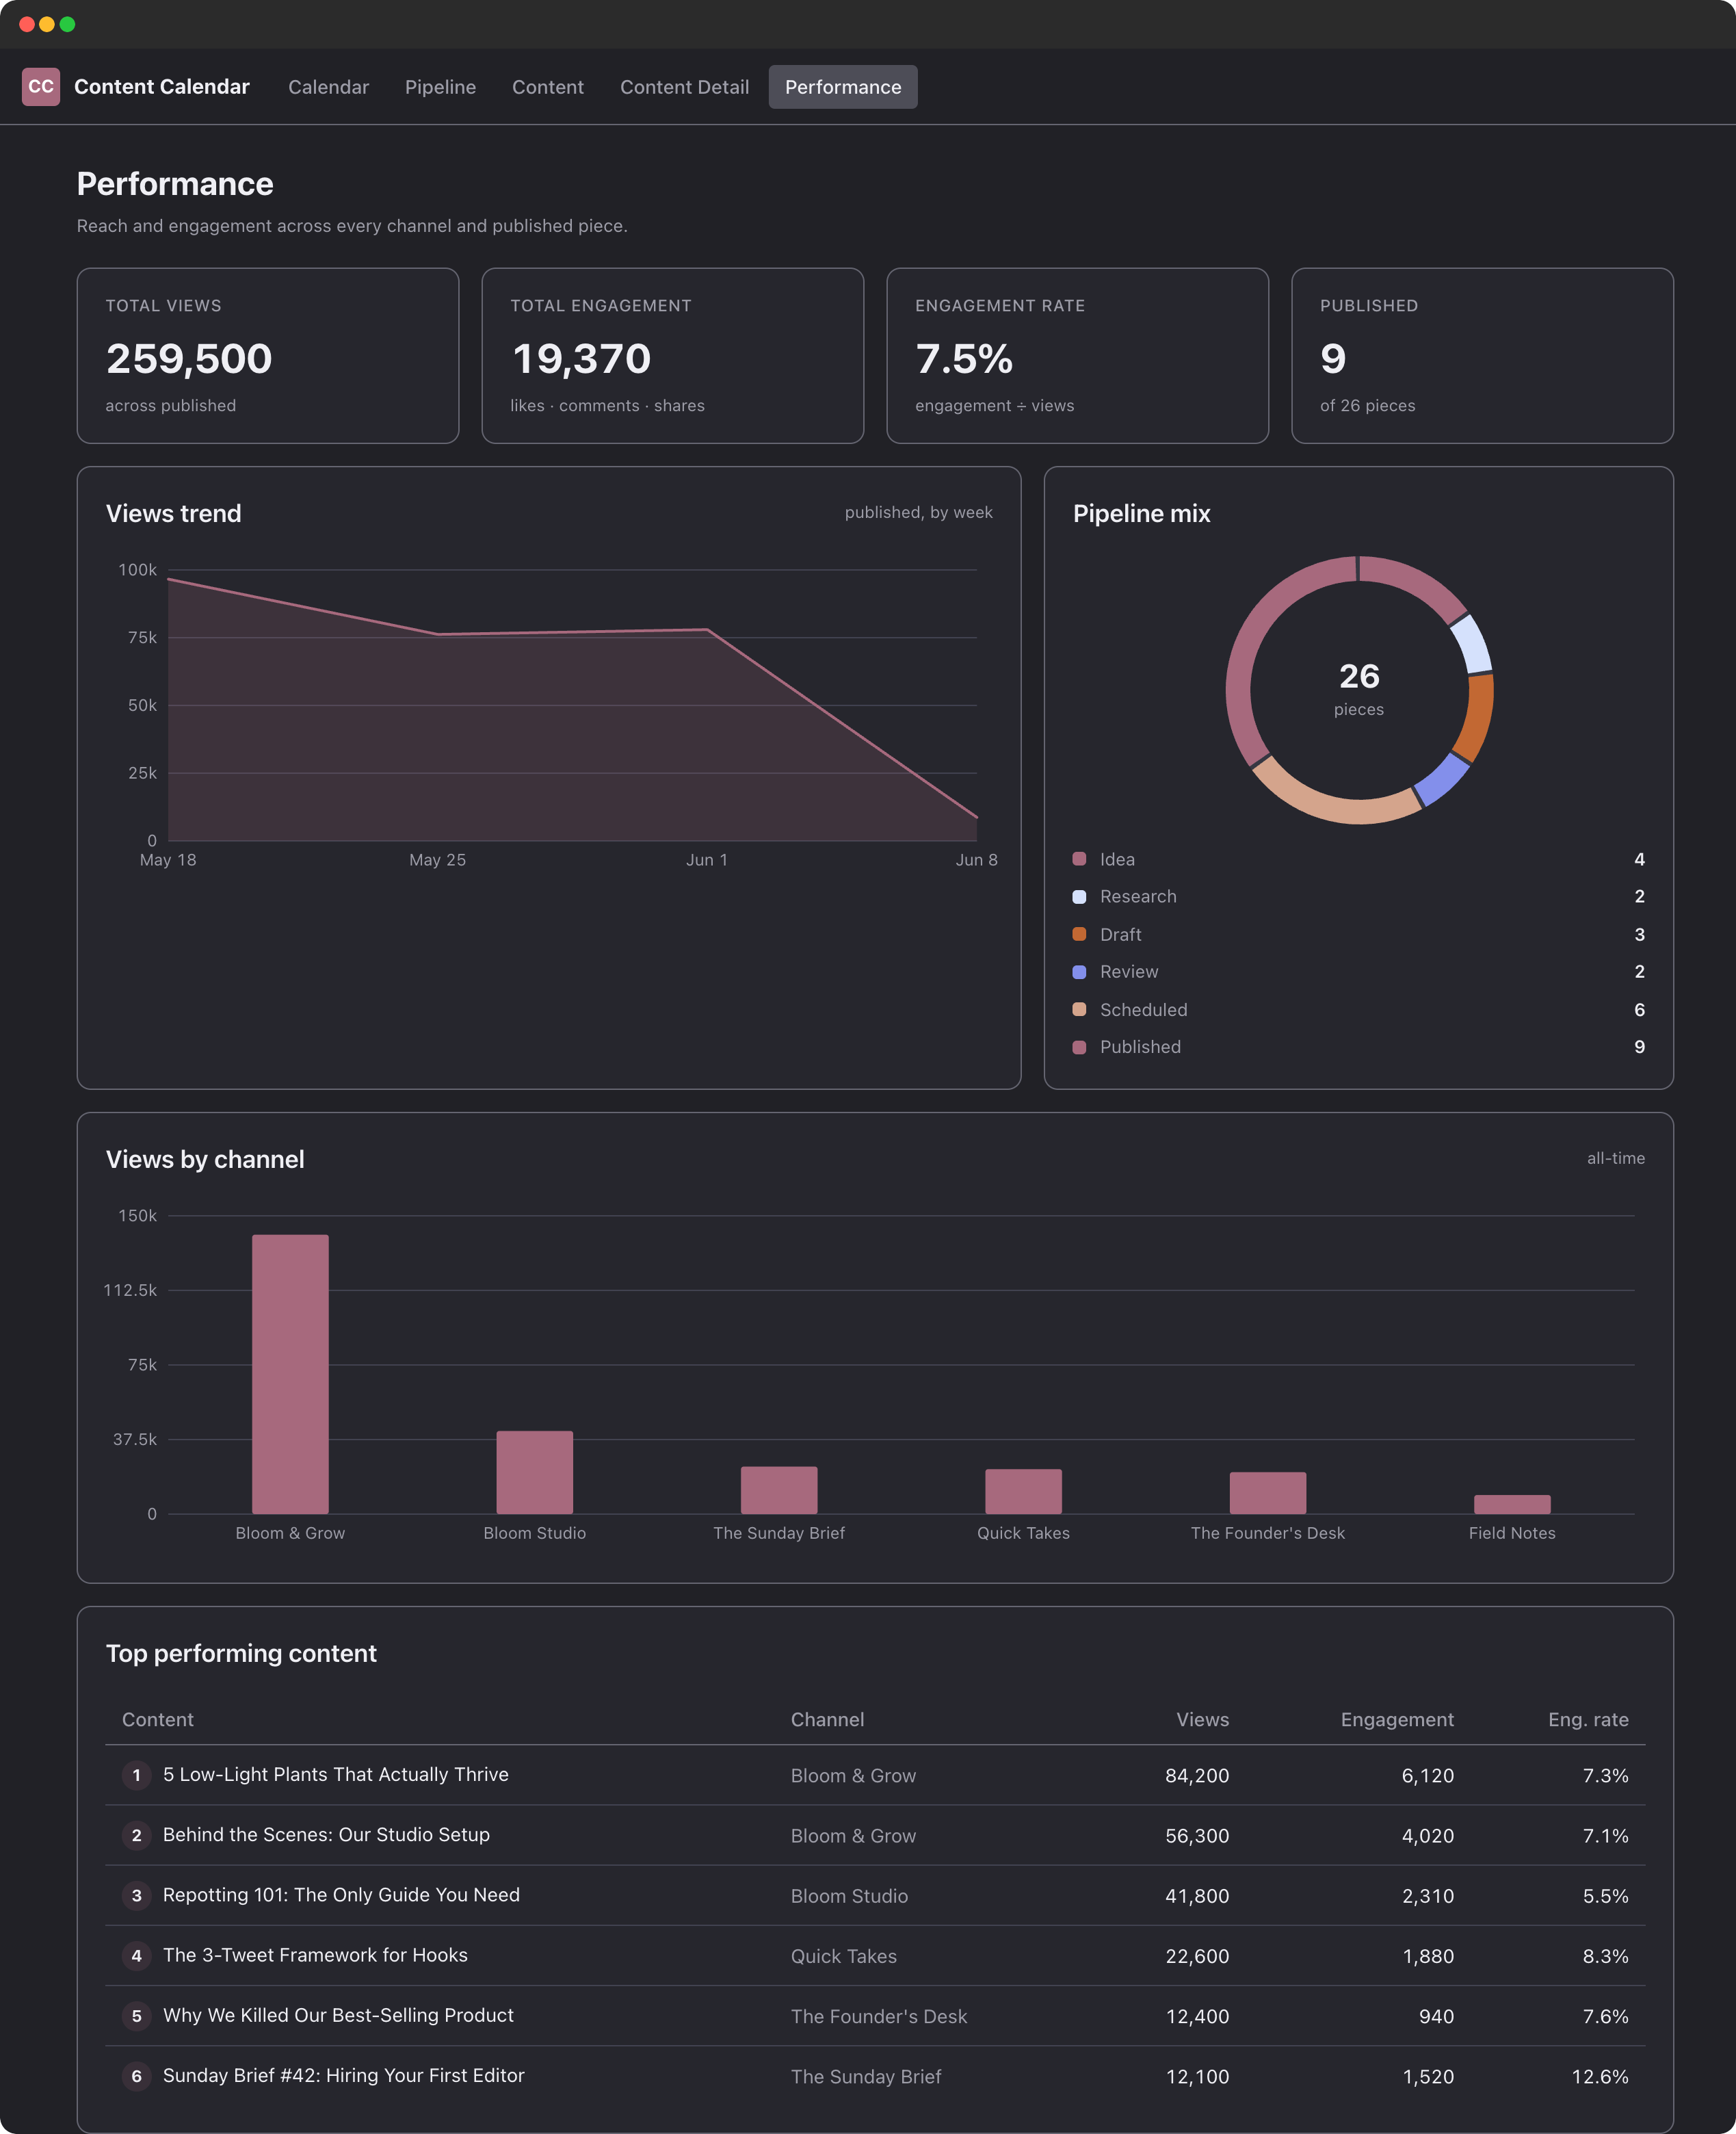Click the Idea legend color swatch
The image size is (1736, 2134).
coord(1079,859)
